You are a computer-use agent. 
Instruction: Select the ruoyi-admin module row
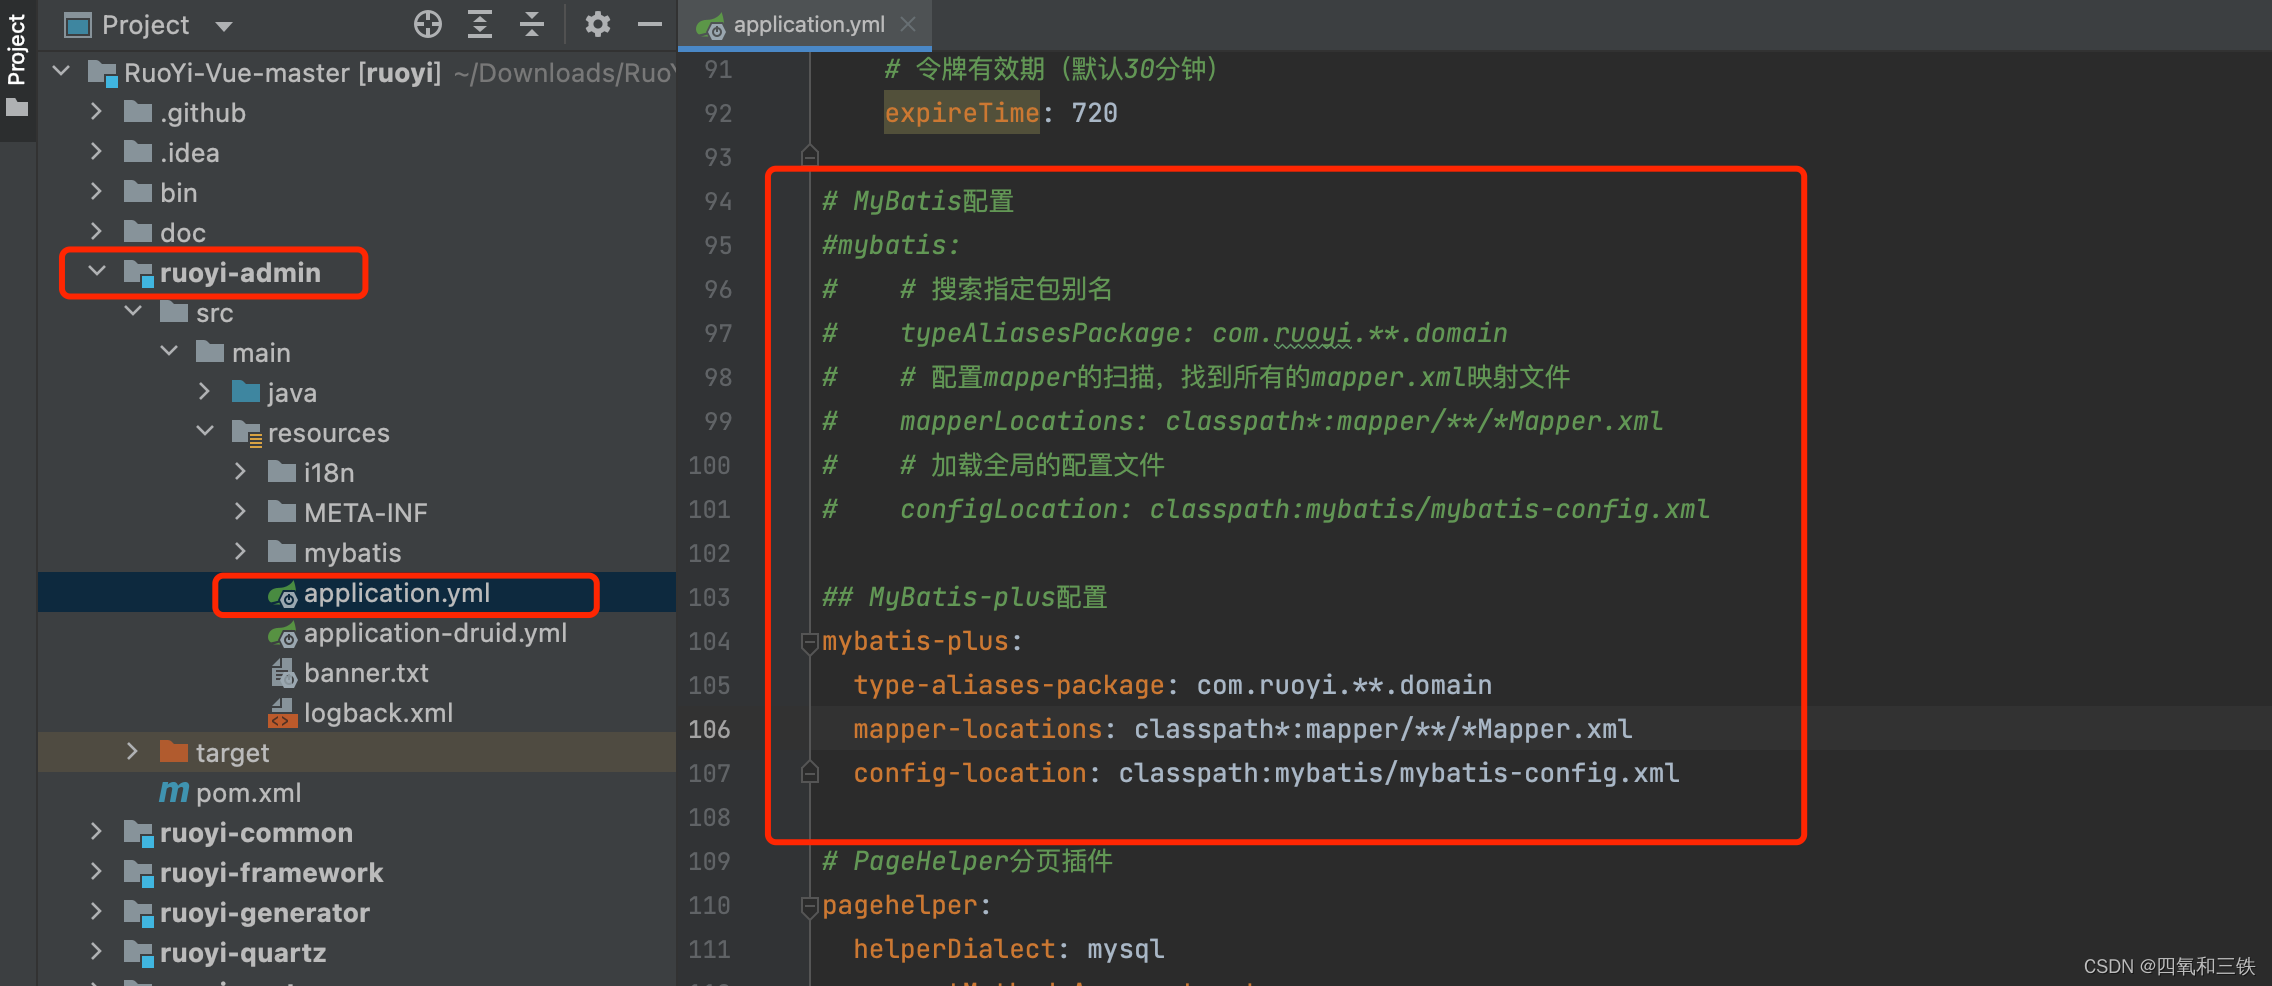point(357,273)
